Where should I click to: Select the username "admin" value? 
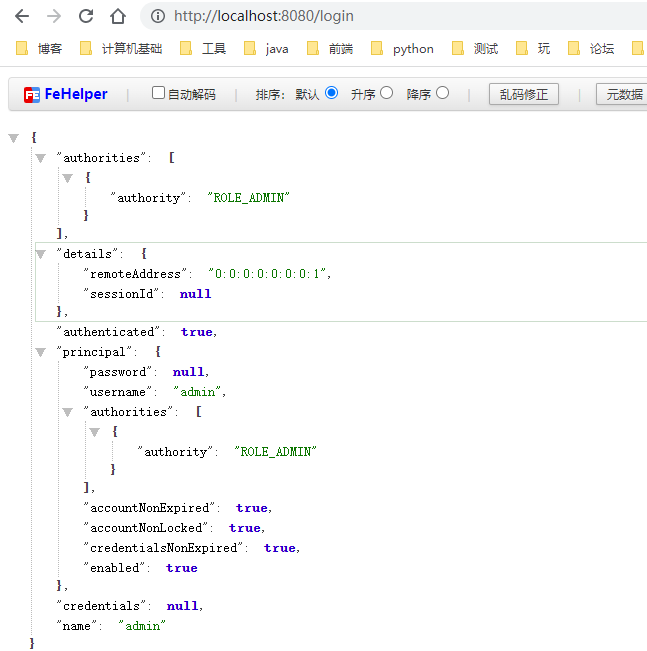point(197,392)
